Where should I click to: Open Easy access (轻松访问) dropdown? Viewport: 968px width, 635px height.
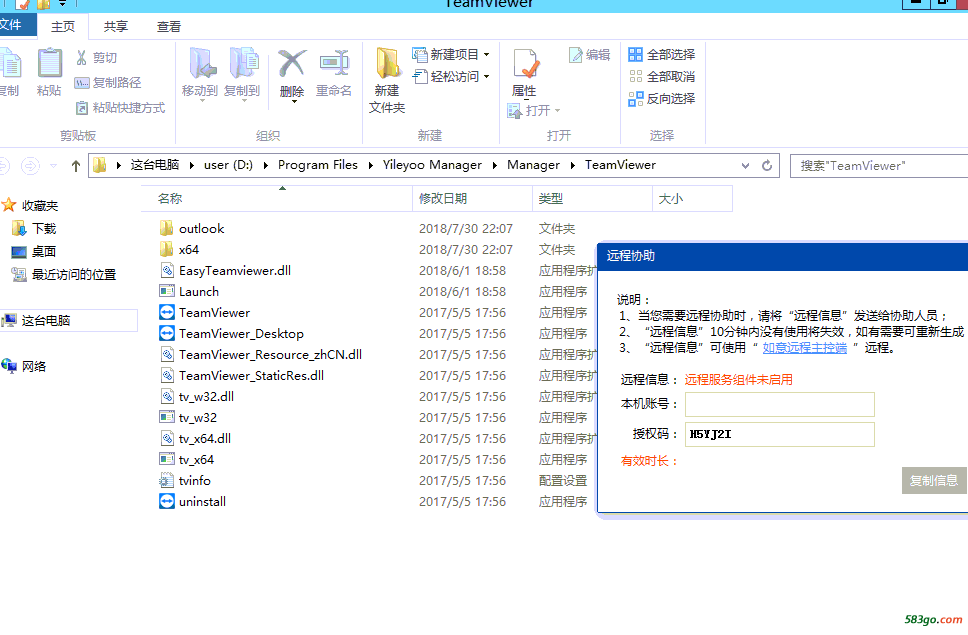(x=451, y=77)
